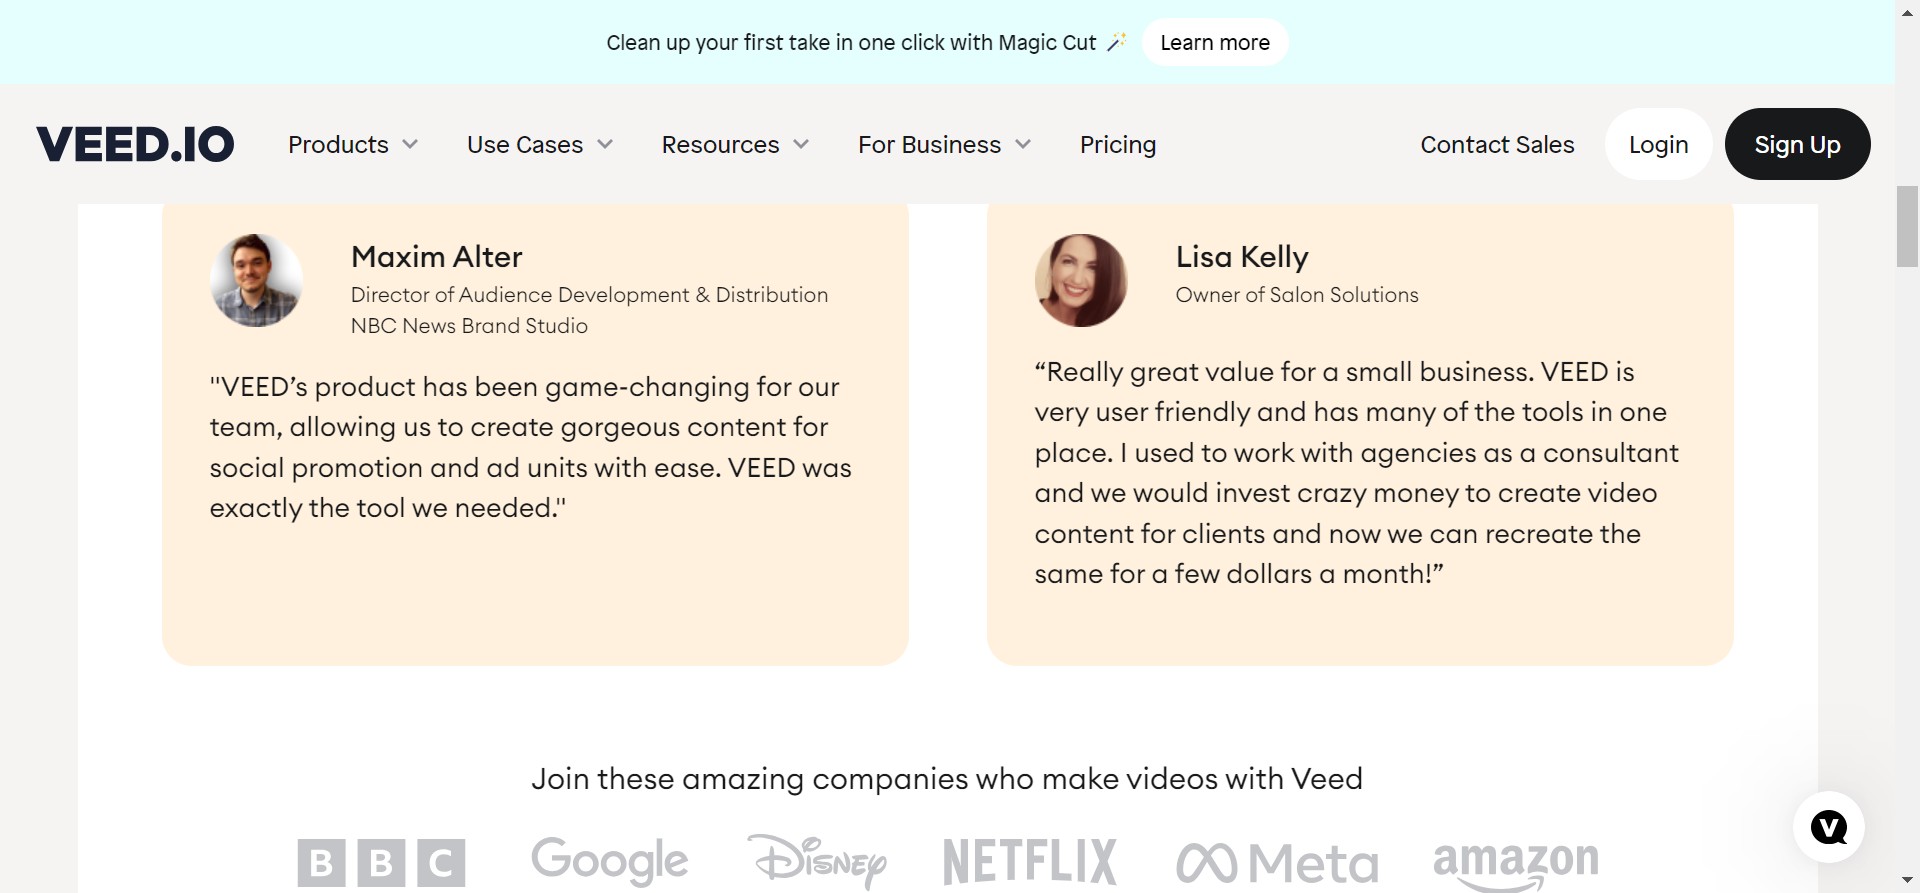Click the Disney logo
This screenshot has width=1920, height=893.
click(816, 860)
